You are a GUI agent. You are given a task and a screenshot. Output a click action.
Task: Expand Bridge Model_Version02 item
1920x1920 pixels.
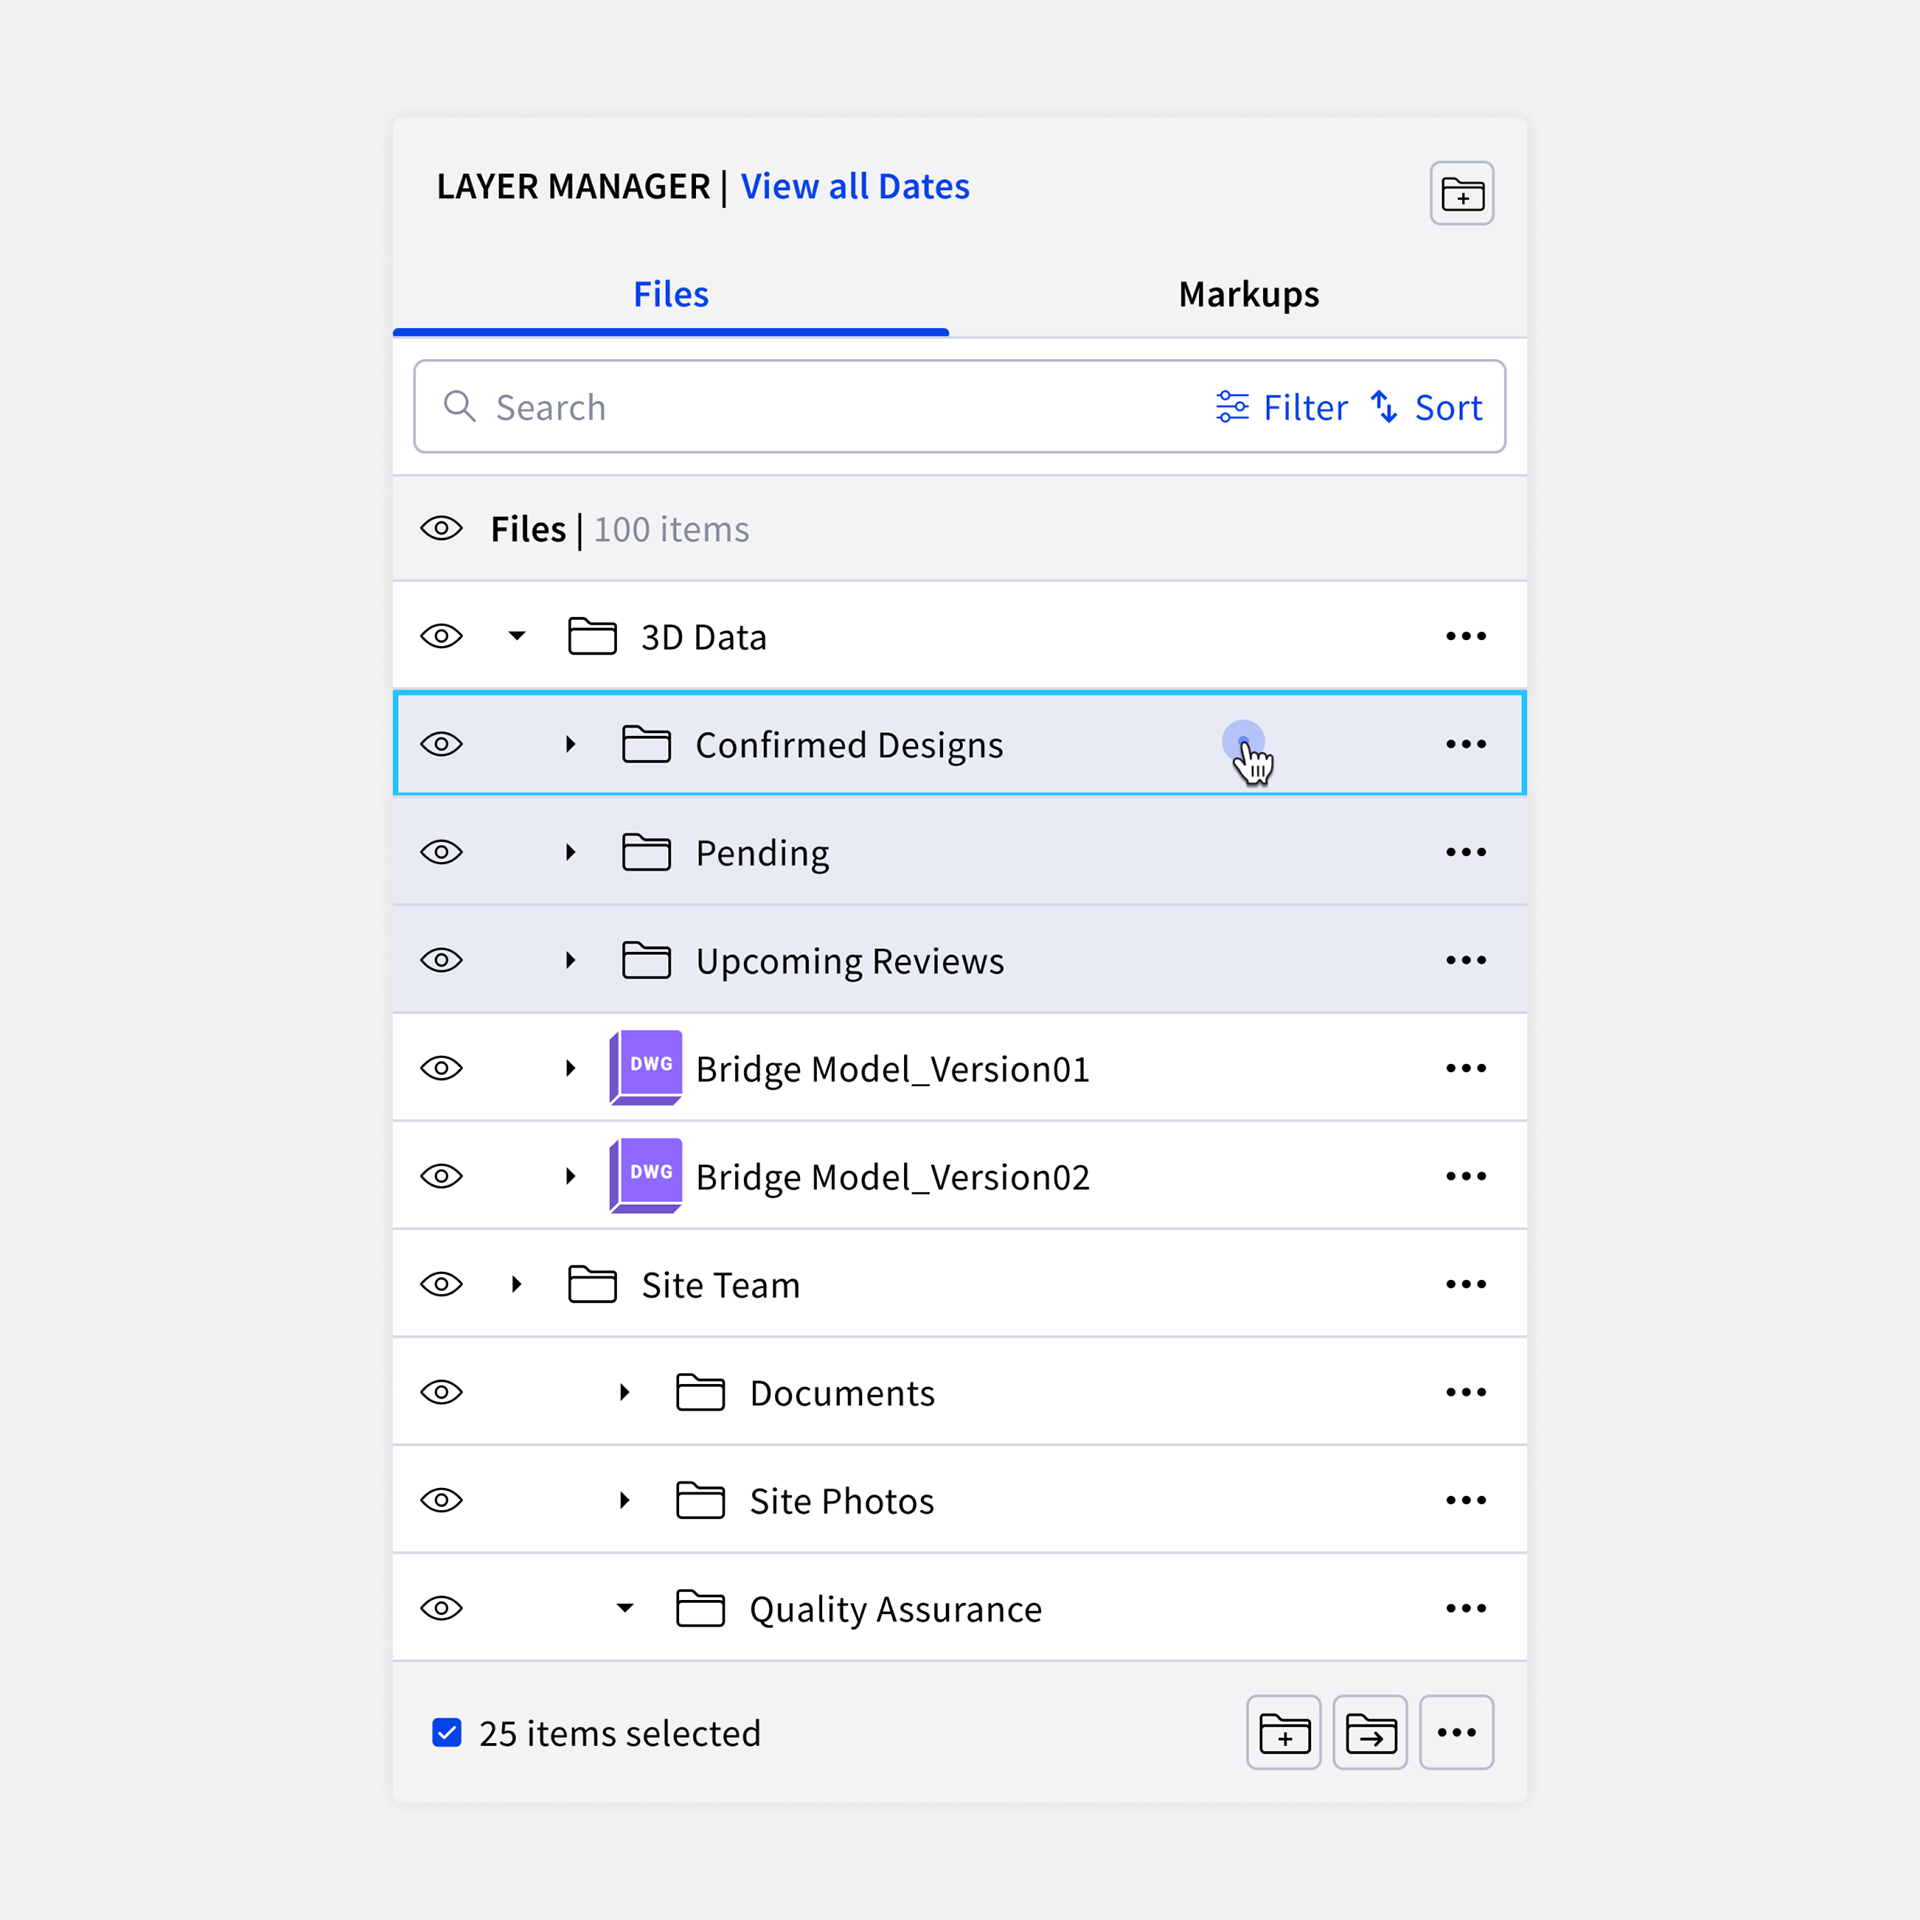[570, 1176]
